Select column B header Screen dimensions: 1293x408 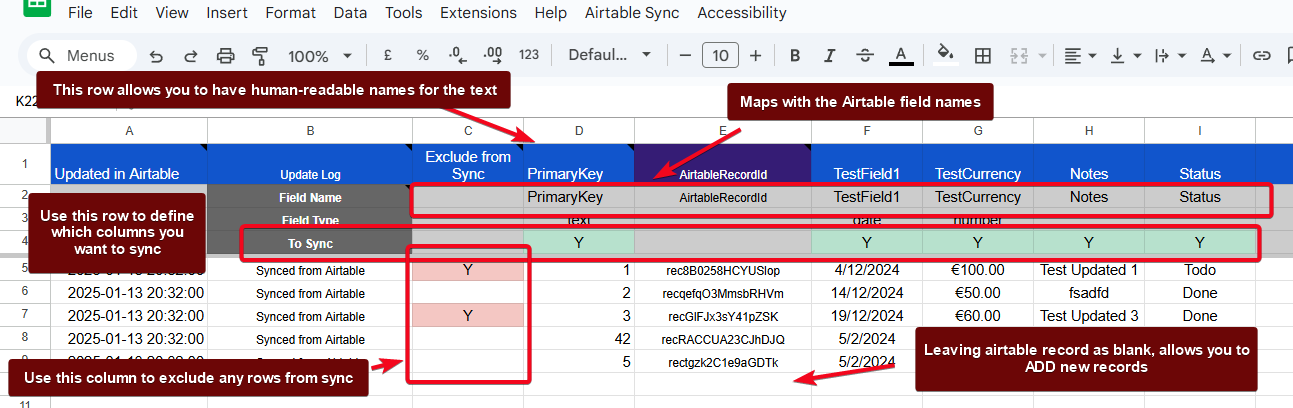point(310,131)
